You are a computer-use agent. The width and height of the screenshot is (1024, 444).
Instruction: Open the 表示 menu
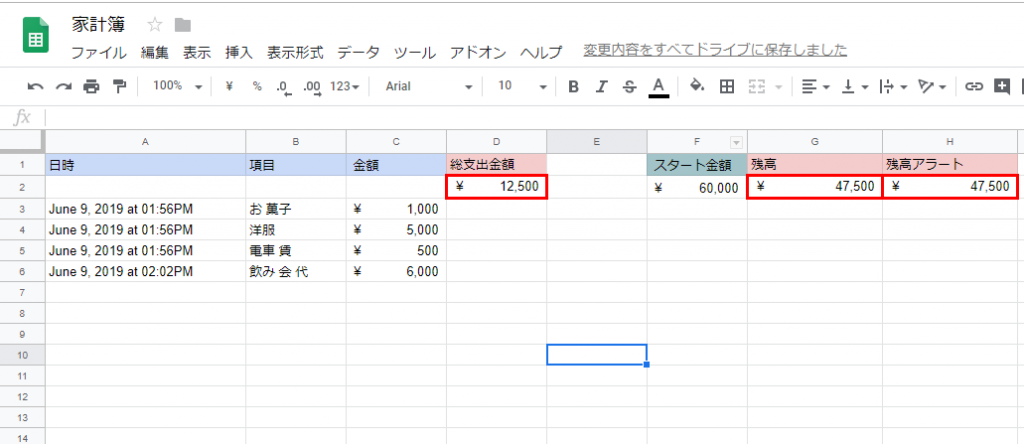(x=197, y=53)
